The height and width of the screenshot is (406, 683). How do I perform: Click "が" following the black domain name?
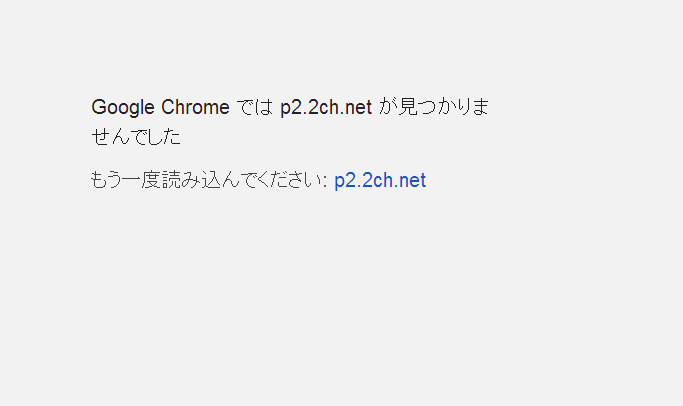(x=388, y=108)
